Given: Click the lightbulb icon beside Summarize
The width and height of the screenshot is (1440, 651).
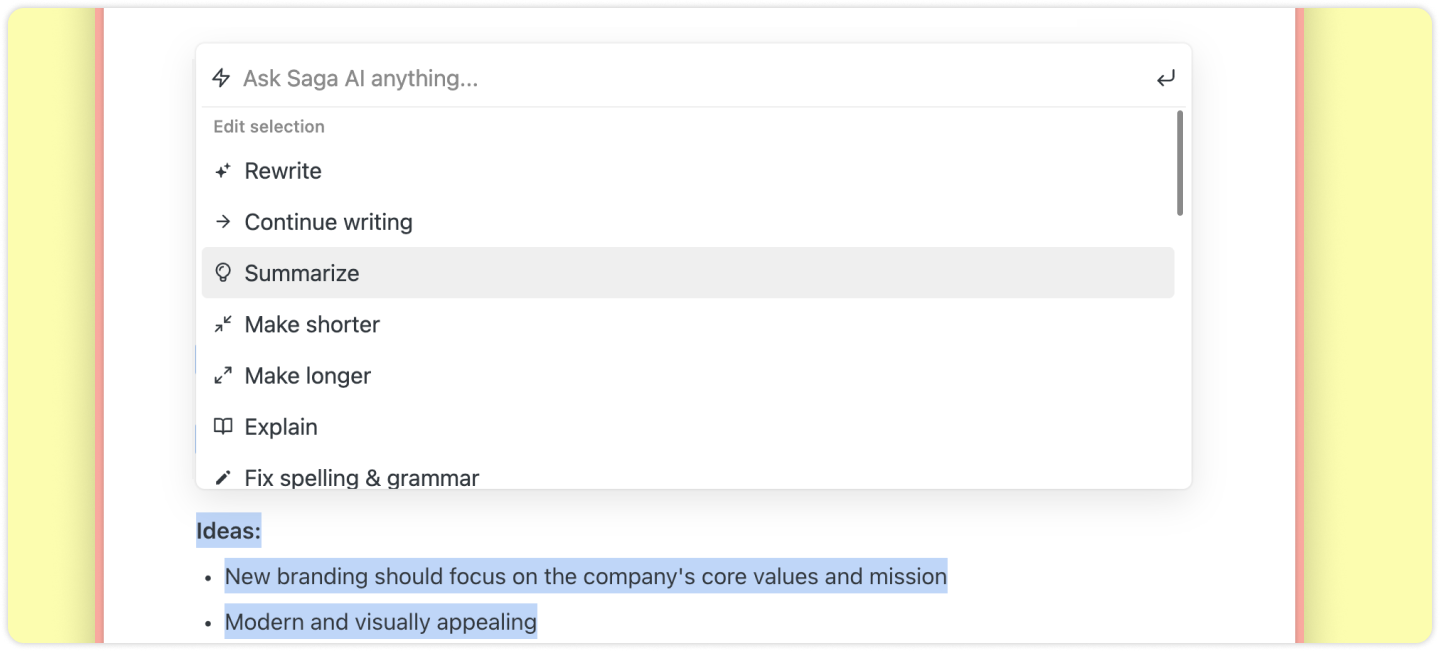Looking at the screenshot, I should [223, 273].
